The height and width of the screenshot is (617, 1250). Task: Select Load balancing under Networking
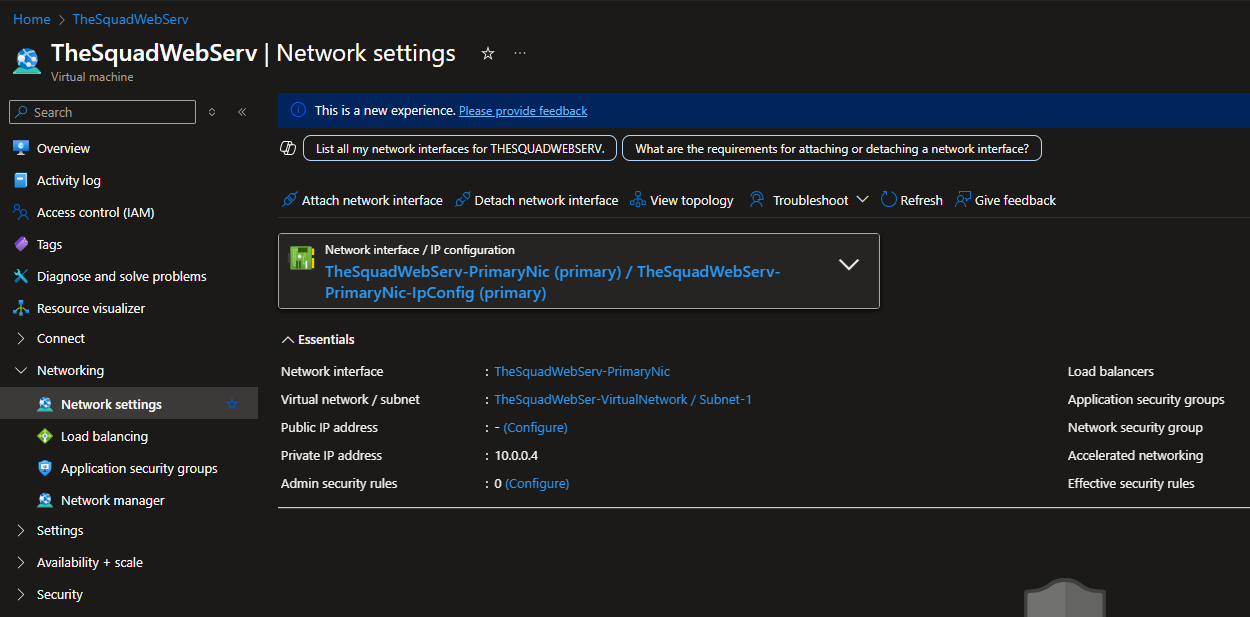(104, 436)
